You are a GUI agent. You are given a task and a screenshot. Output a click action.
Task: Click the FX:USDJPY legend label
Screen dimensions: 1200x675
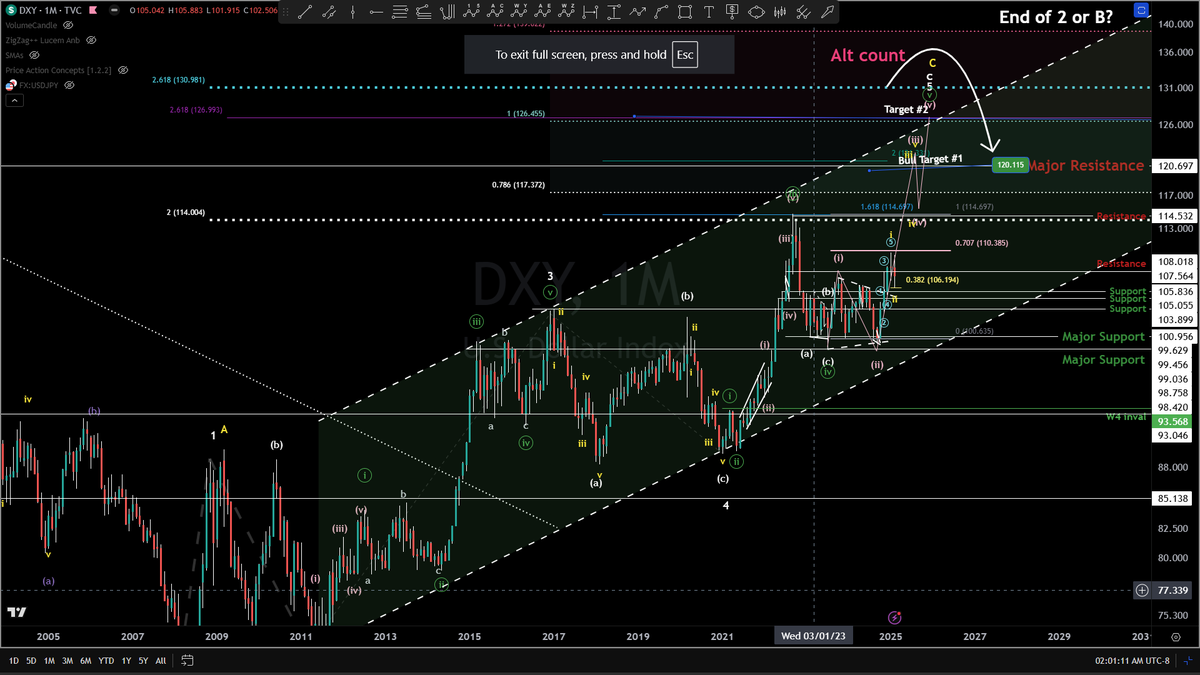[39, 85]
